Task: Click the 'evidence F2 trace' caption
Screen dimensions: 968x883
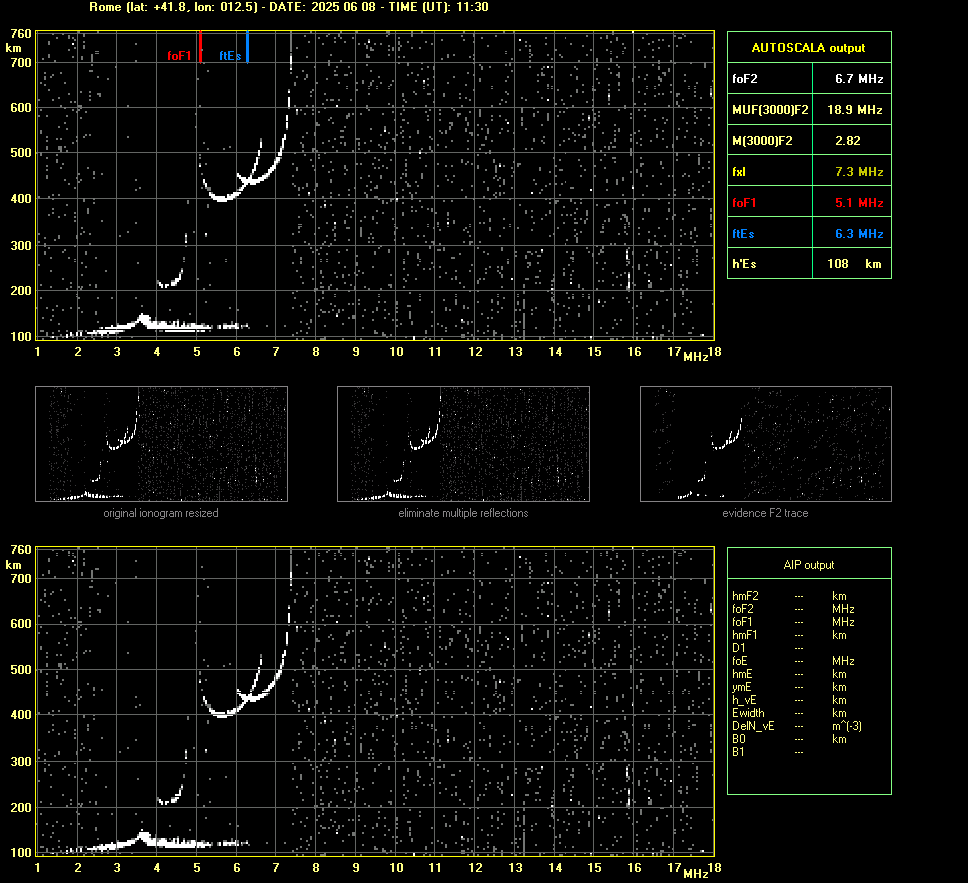Action: [x=766, y=513]
